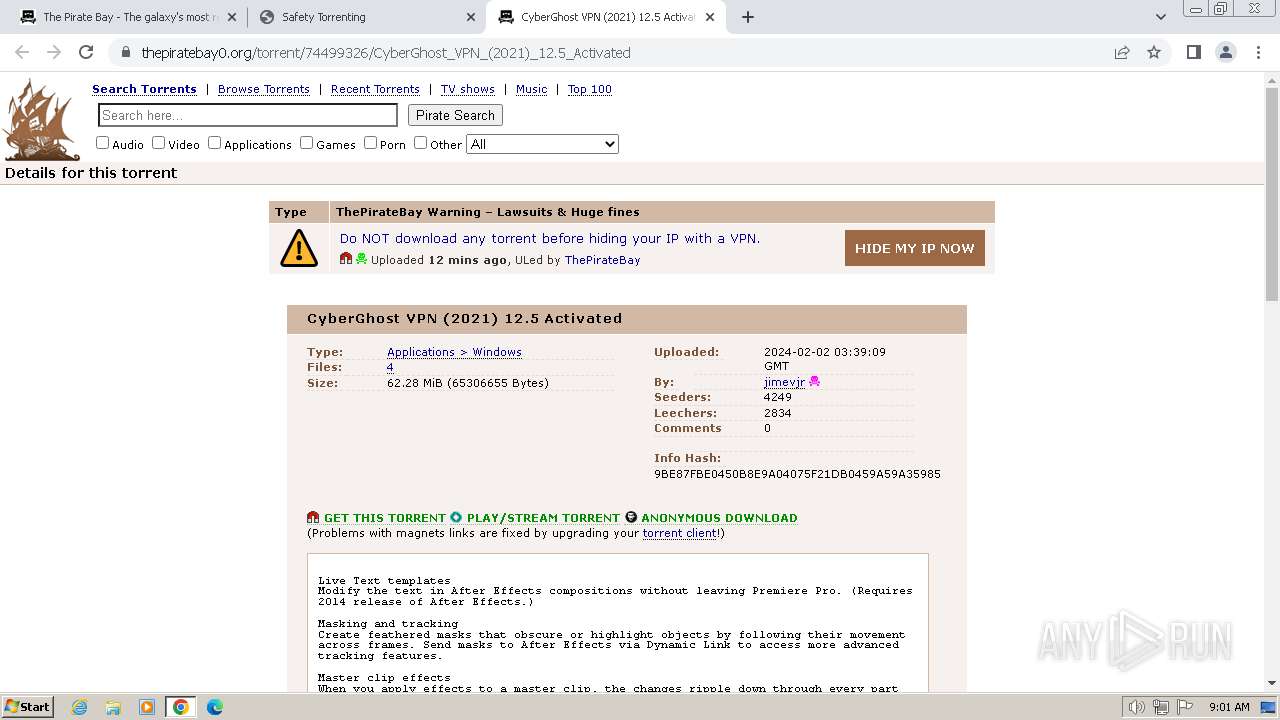Click the browser forward arrow
The image size is (1280, 720).
coord(54,53)
